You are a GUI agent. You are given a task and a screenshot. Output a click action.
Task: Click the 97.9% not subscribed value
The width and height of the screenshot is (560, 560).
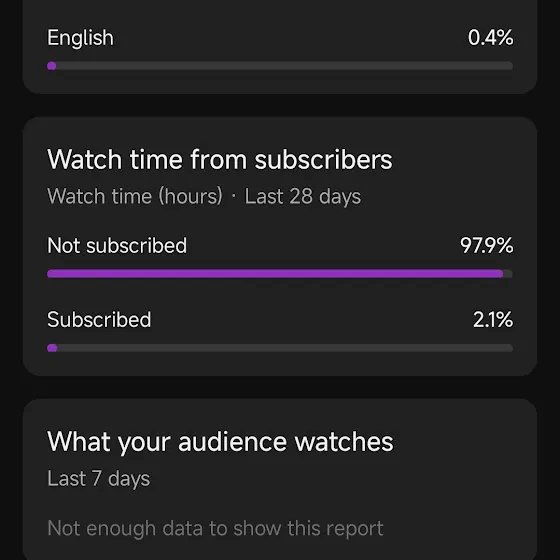click(x=486, y=246)
